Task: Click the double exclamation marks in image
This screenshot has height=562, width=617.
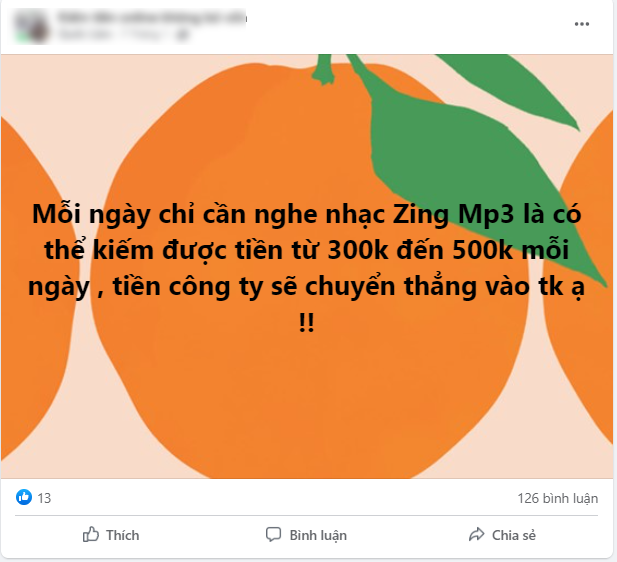Action: coord(307,322)
